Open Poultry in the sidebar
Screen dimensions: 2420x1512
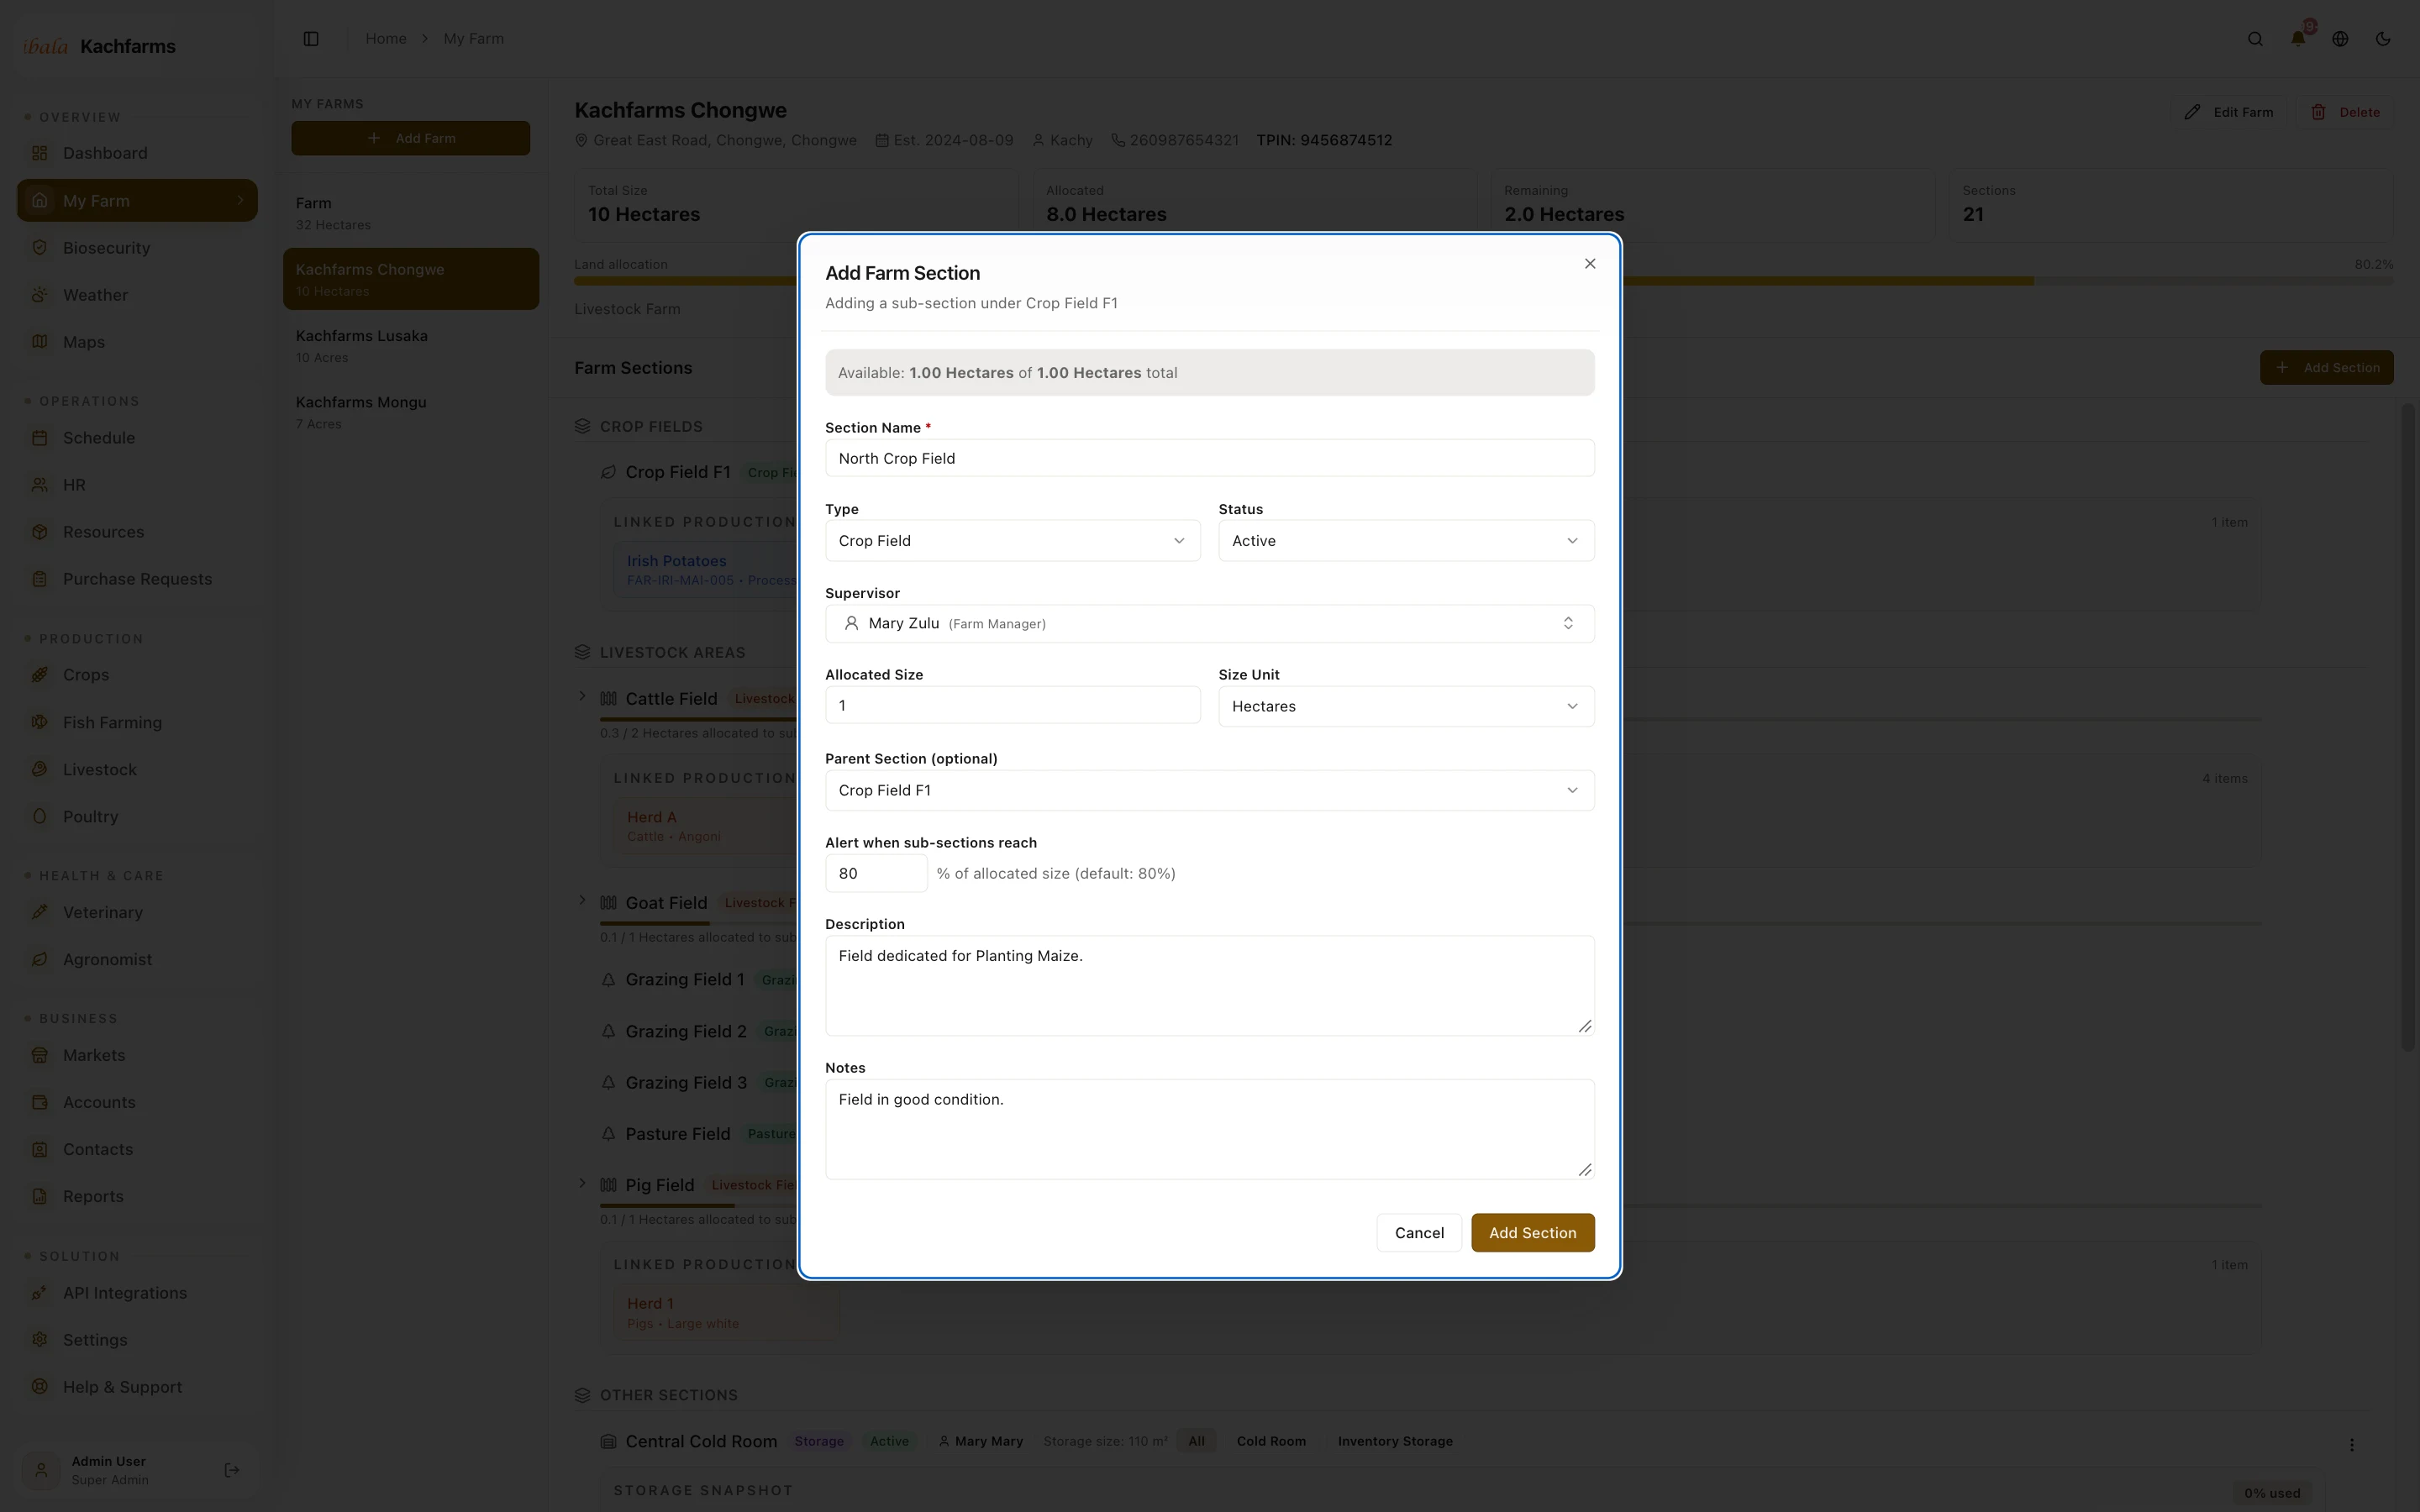tap(137, 816)
